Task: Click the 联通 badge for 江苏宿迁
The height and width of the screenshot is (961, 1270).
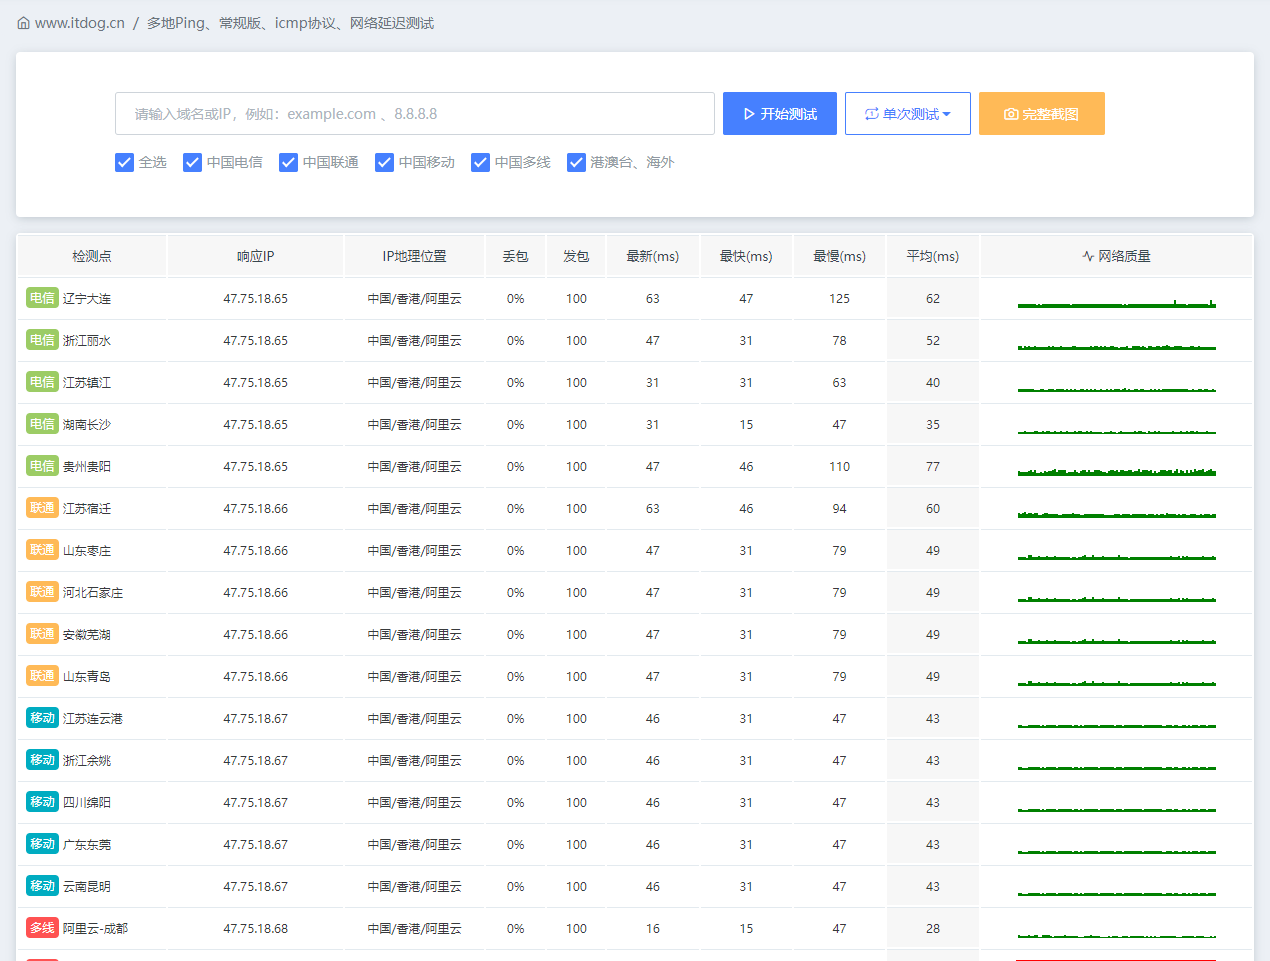Action: (42, 508)
